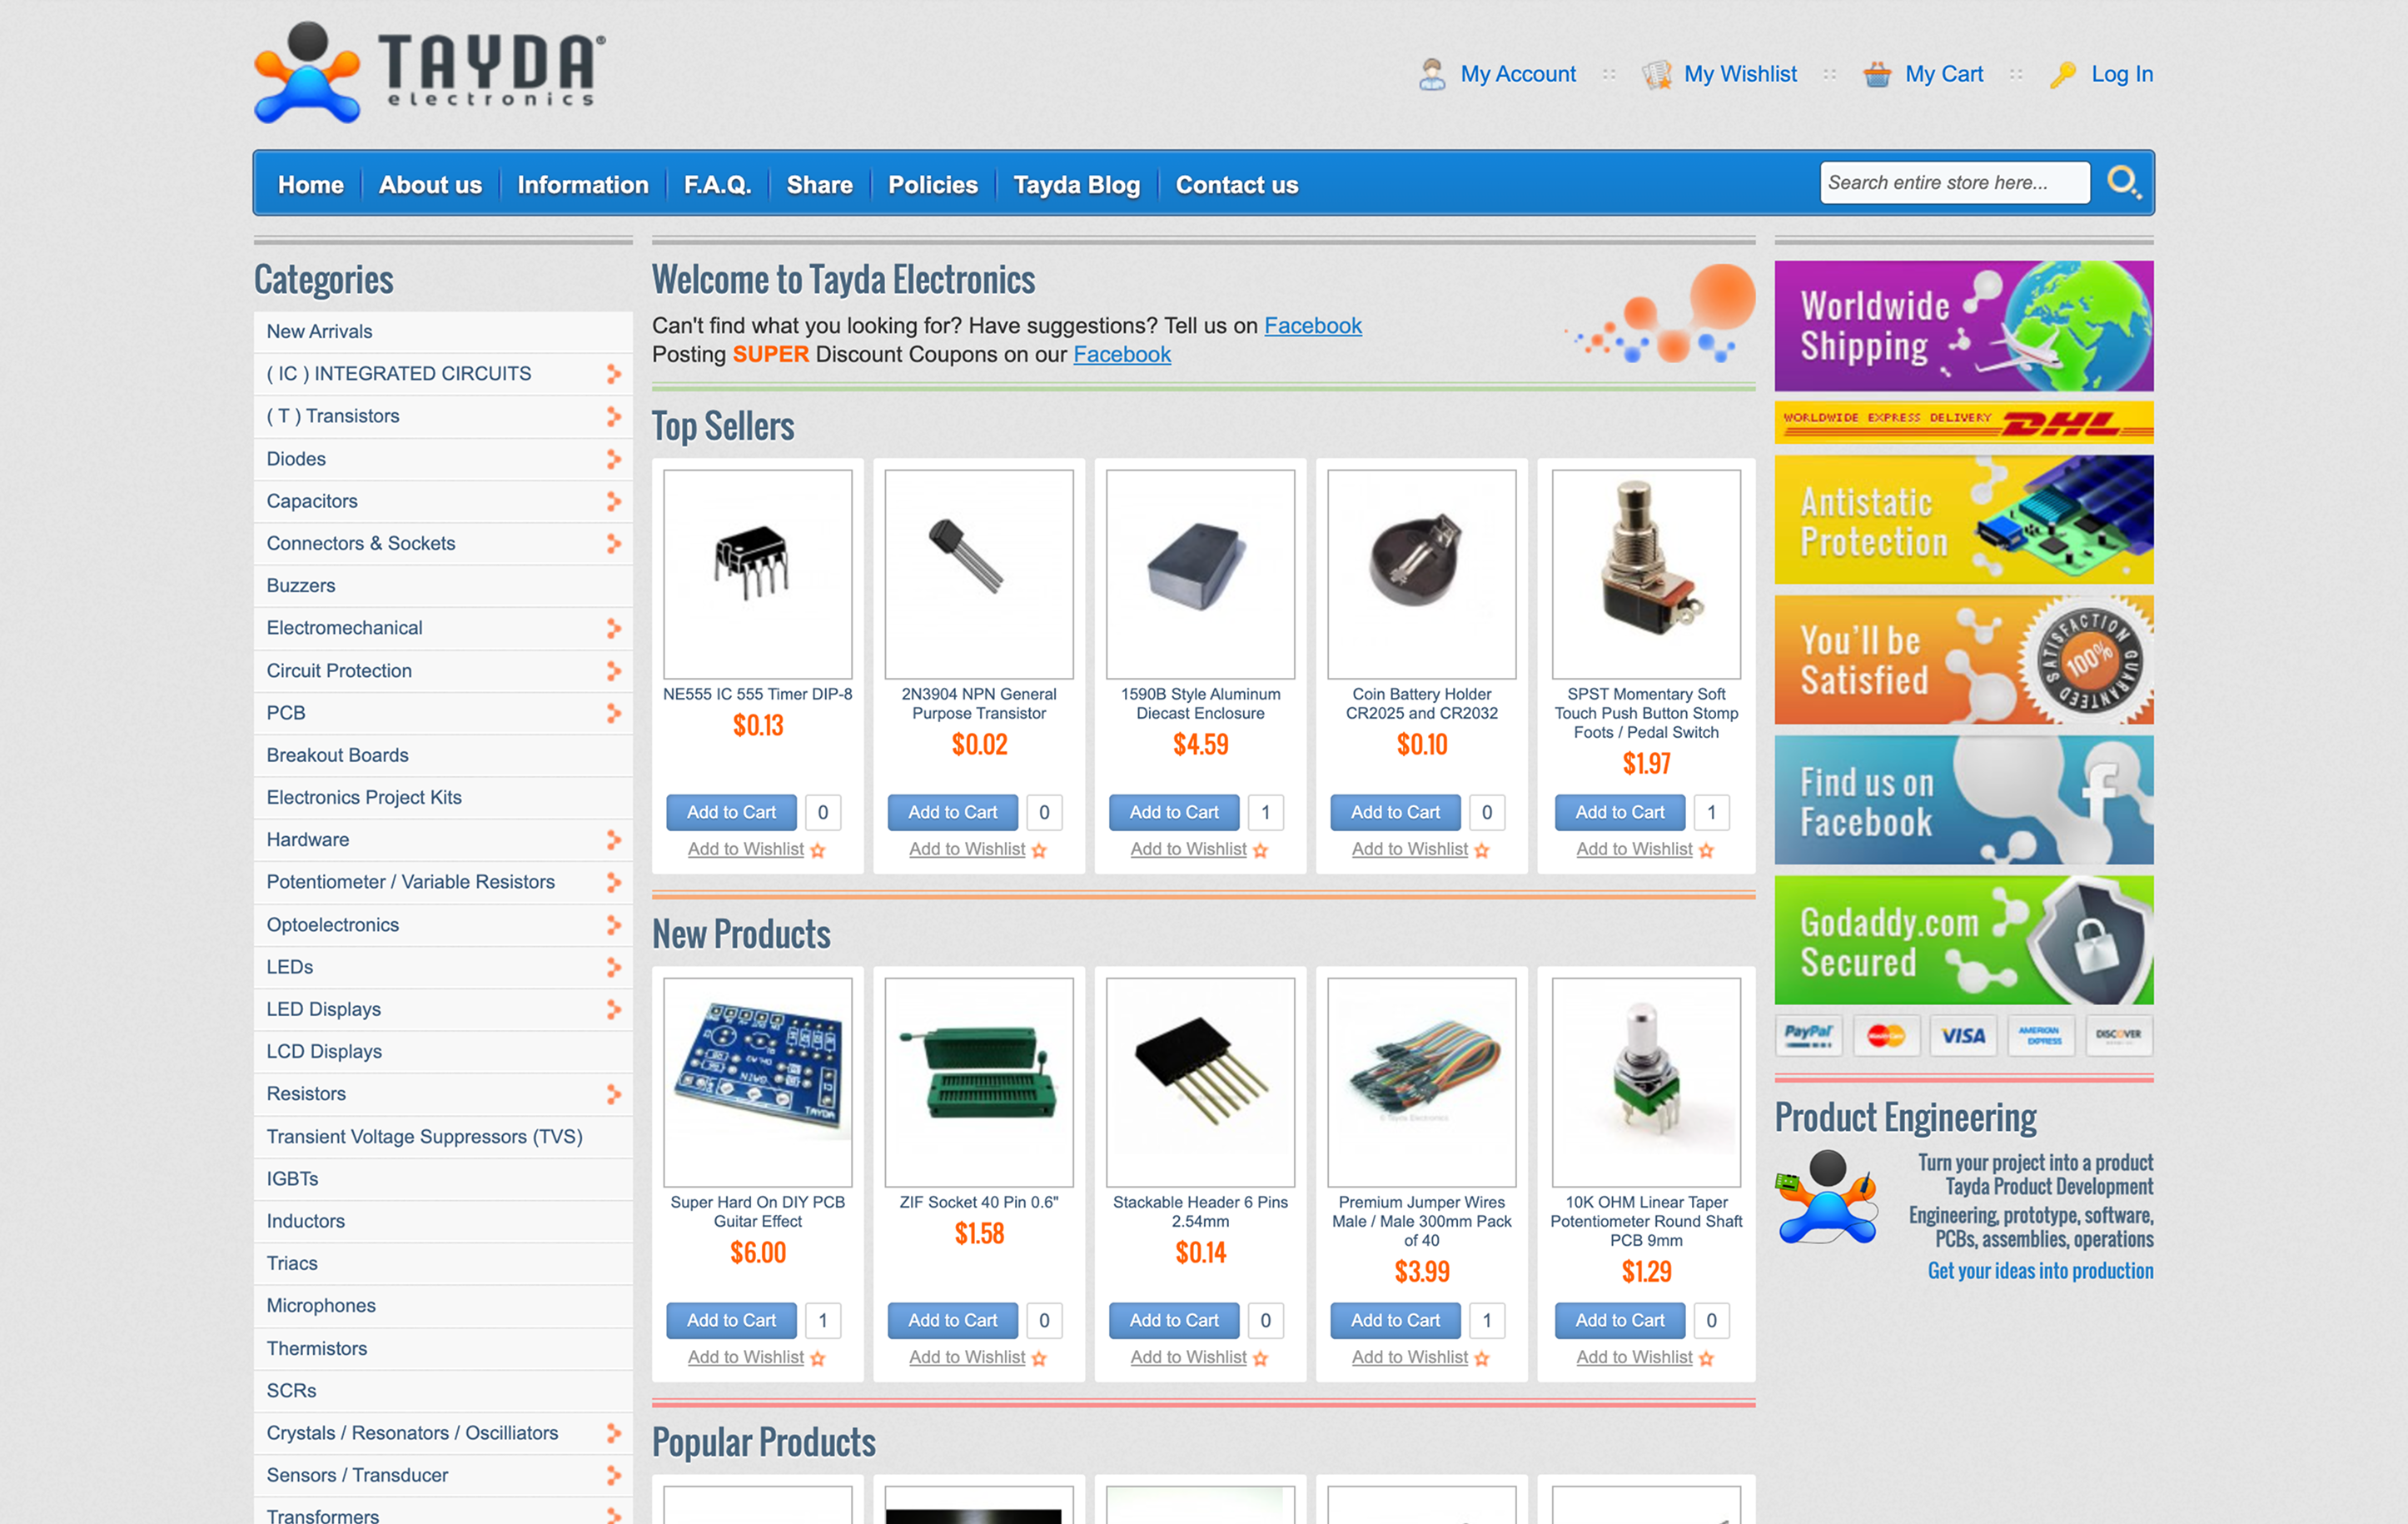Open the F.A.Q. menu item
The height and width of the screenshot is (1524, 2408).
point(716,185)
